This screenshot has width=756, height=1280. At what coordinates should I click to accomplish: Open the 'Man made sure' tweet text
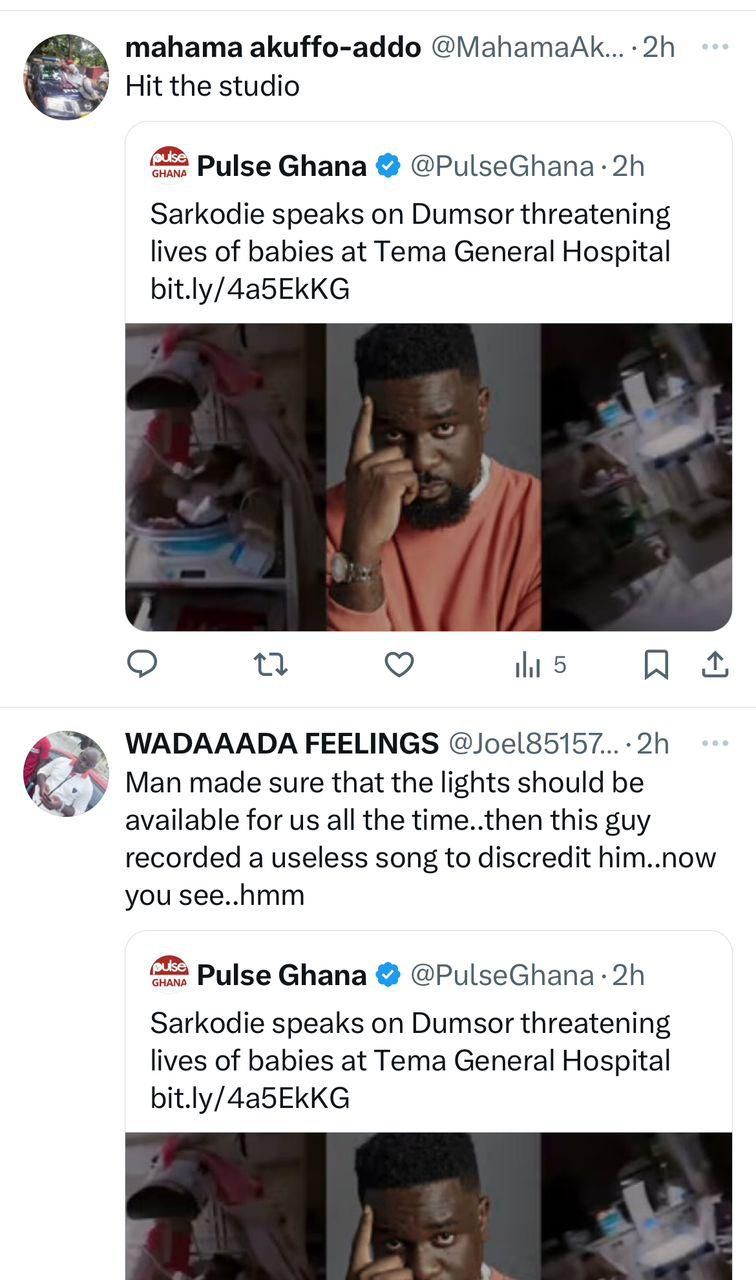click(x=420, y=838)
